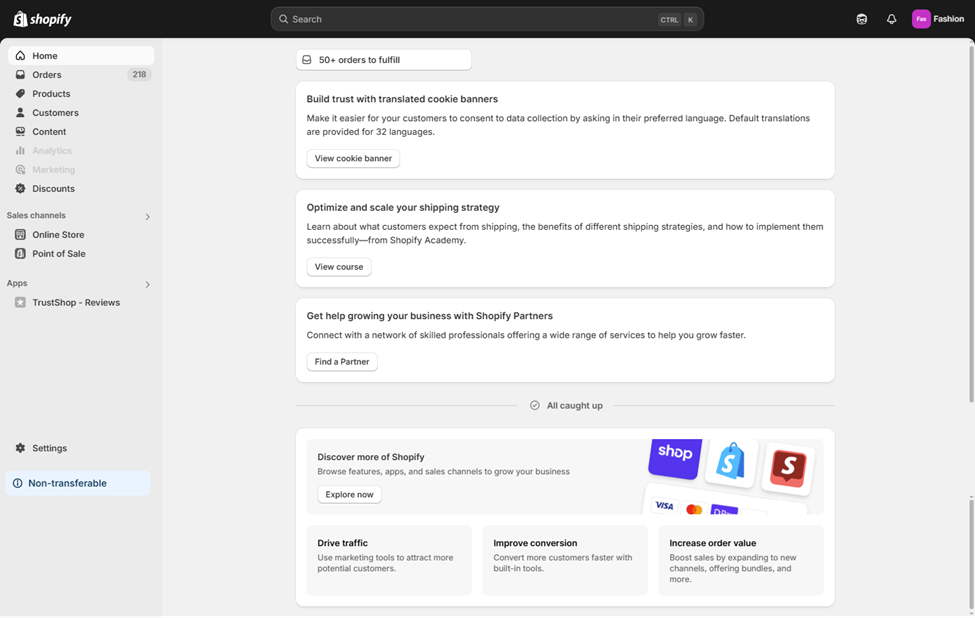Viewport: 975px width, 618px height.
Task: Click the Explore now button
Action: click(349, 494)
